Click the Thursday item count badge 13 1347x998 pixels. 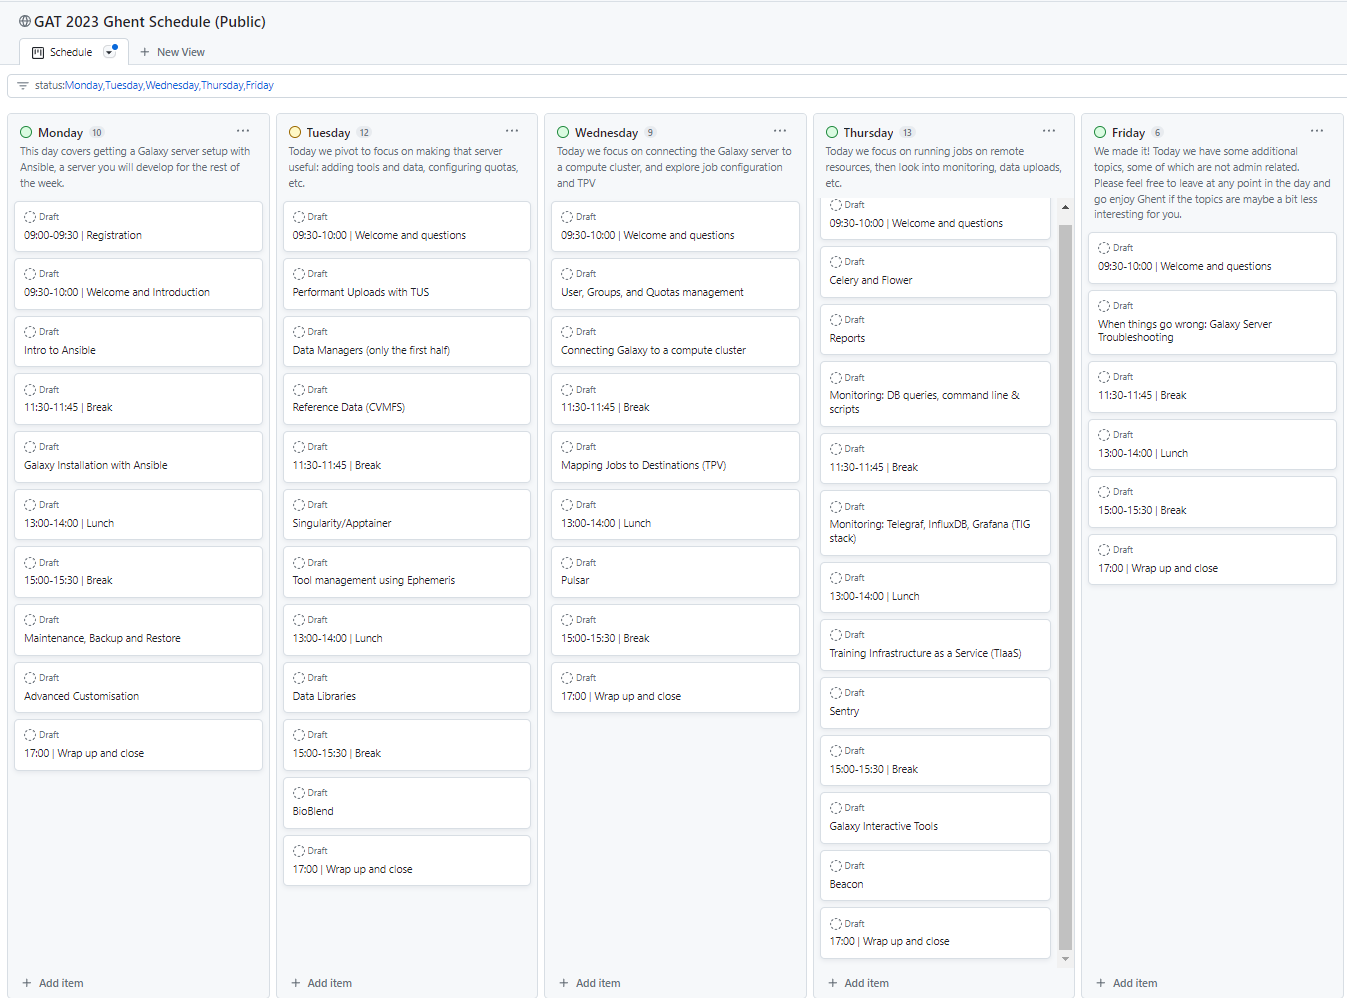[907, 133]
